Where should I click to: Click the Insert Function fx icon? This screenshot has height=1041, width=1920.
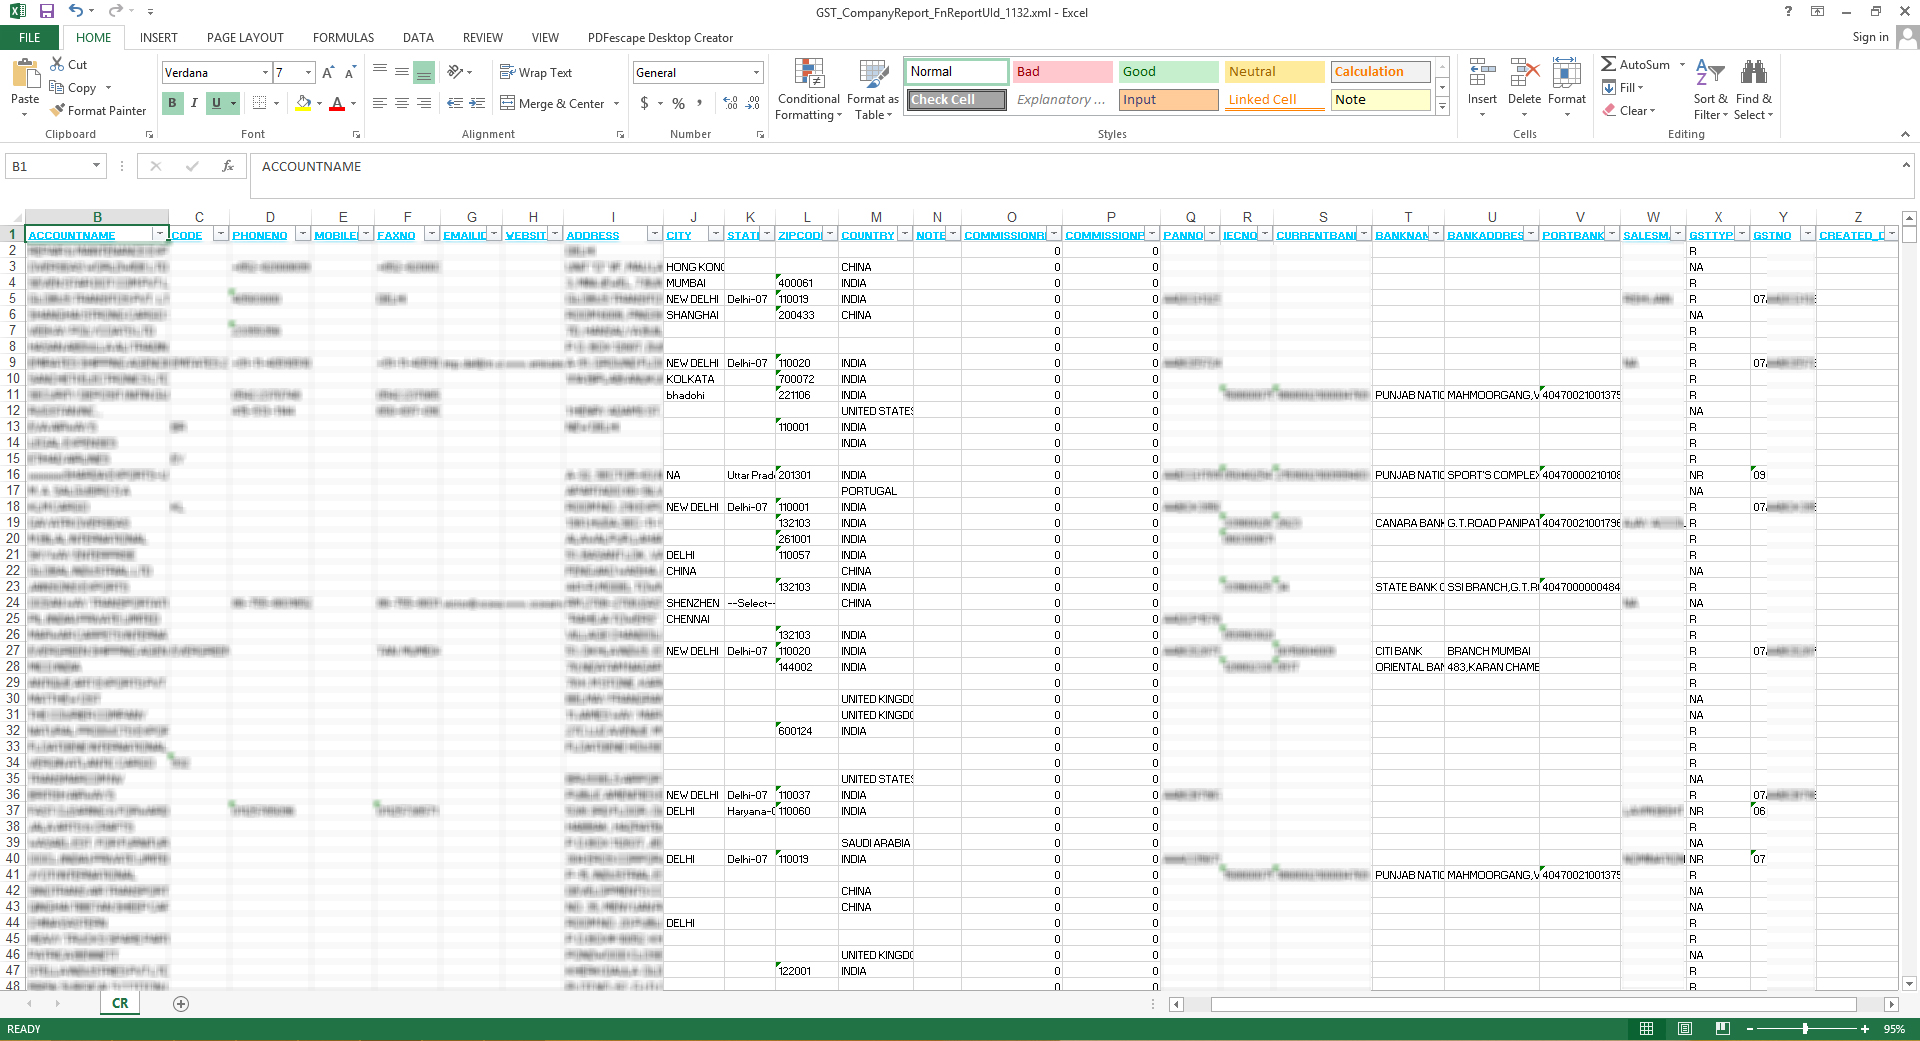pos(228,166)
